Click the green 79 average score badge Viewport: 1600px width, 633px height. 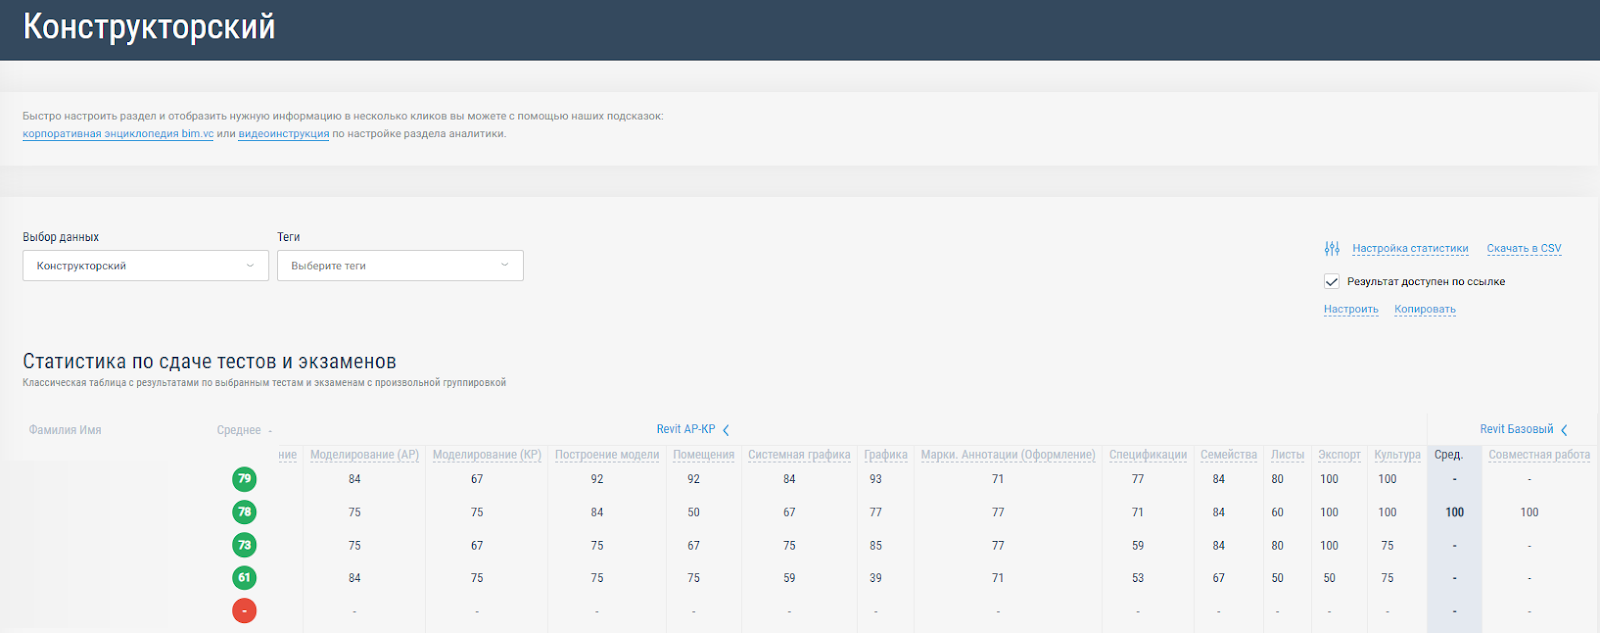244,479
